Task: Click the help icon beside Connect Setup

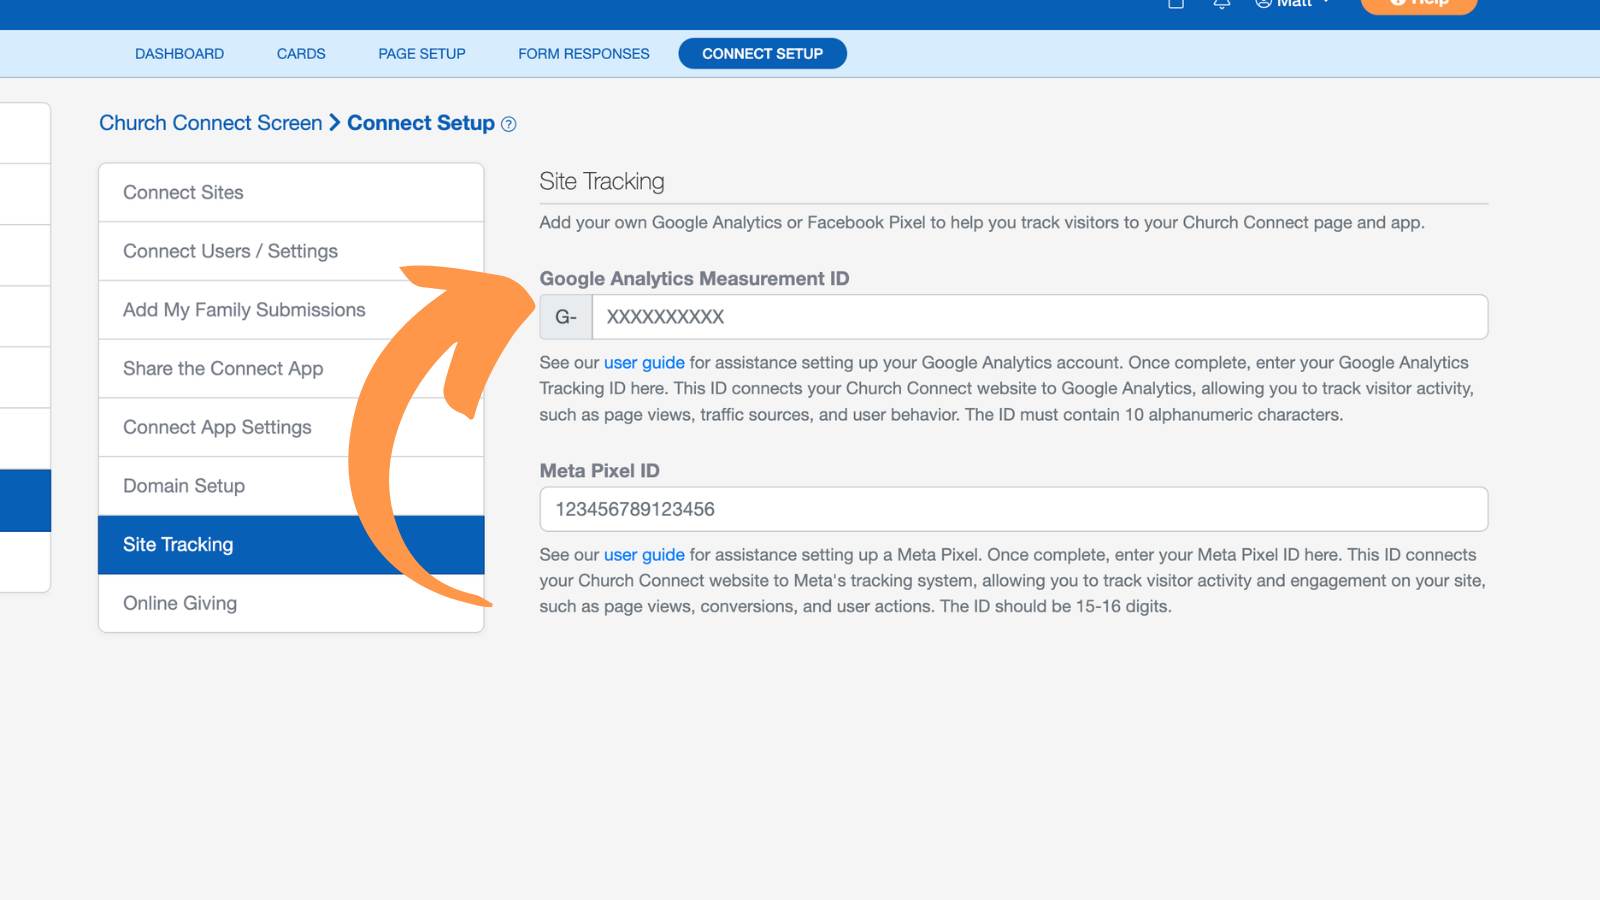Action: (x=508, y=124)
